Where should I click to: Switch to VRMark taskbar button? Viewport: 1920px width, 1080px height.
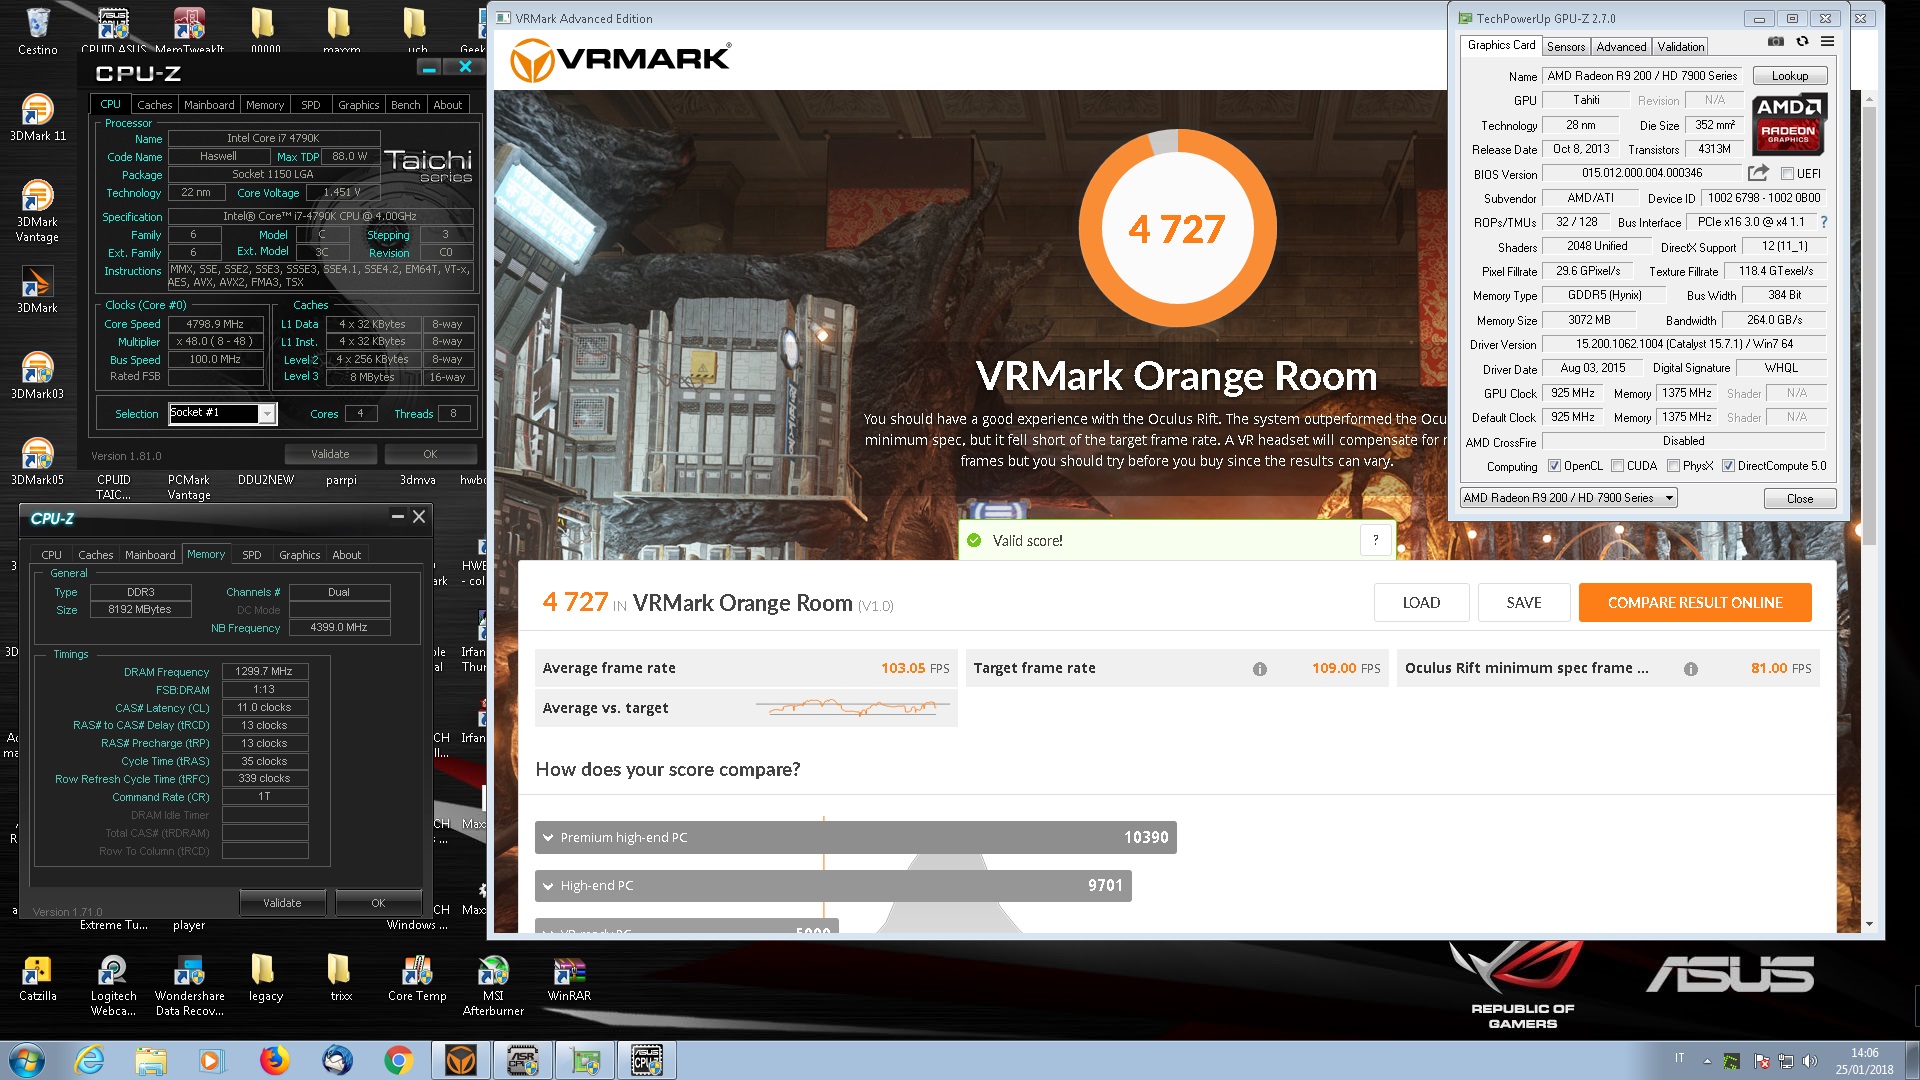click(x=460, y=1060)
